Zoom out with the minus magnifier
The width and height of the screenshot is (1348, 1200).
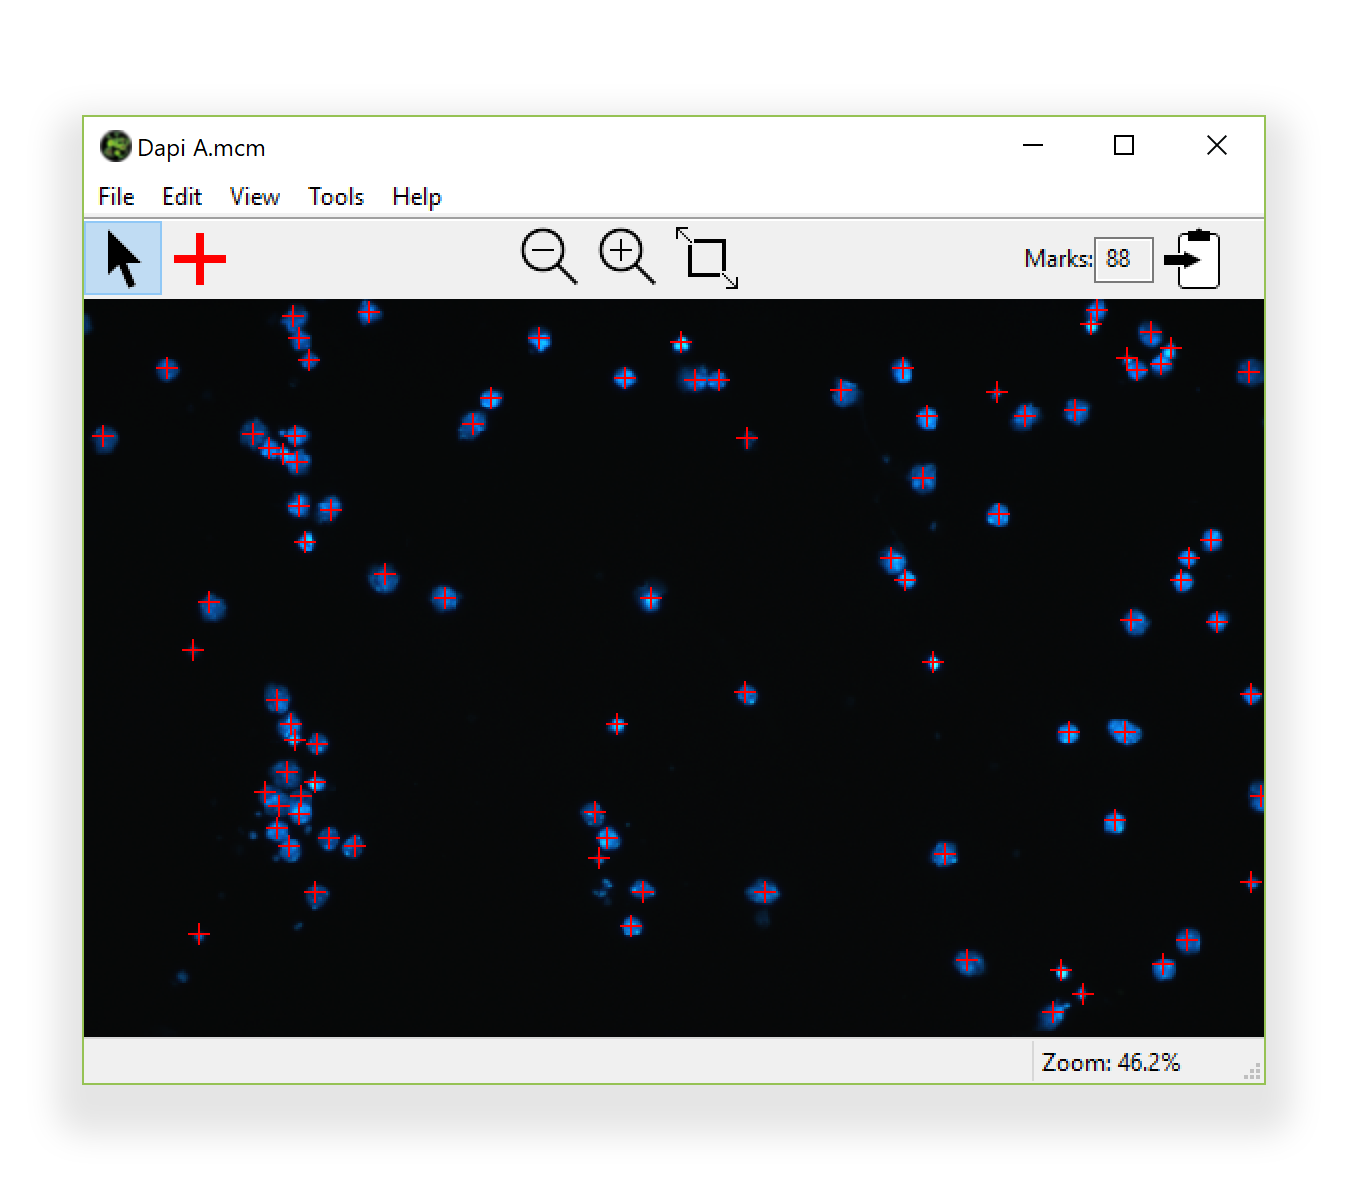(549, 257)
